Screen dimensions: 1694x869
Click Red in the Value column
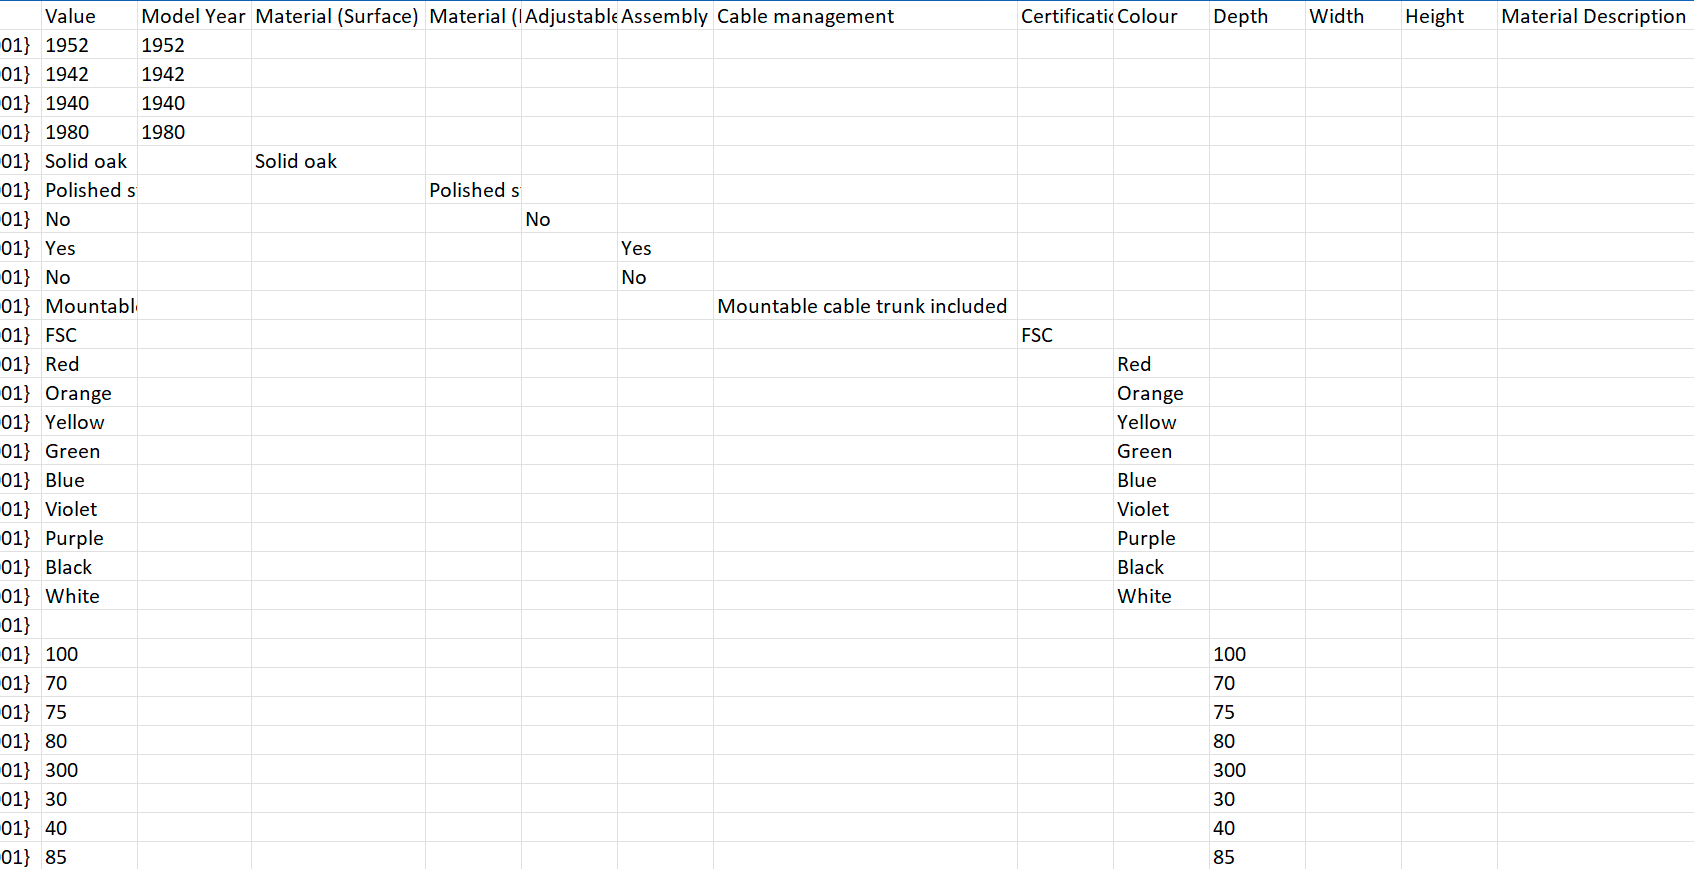pos(88,364)
